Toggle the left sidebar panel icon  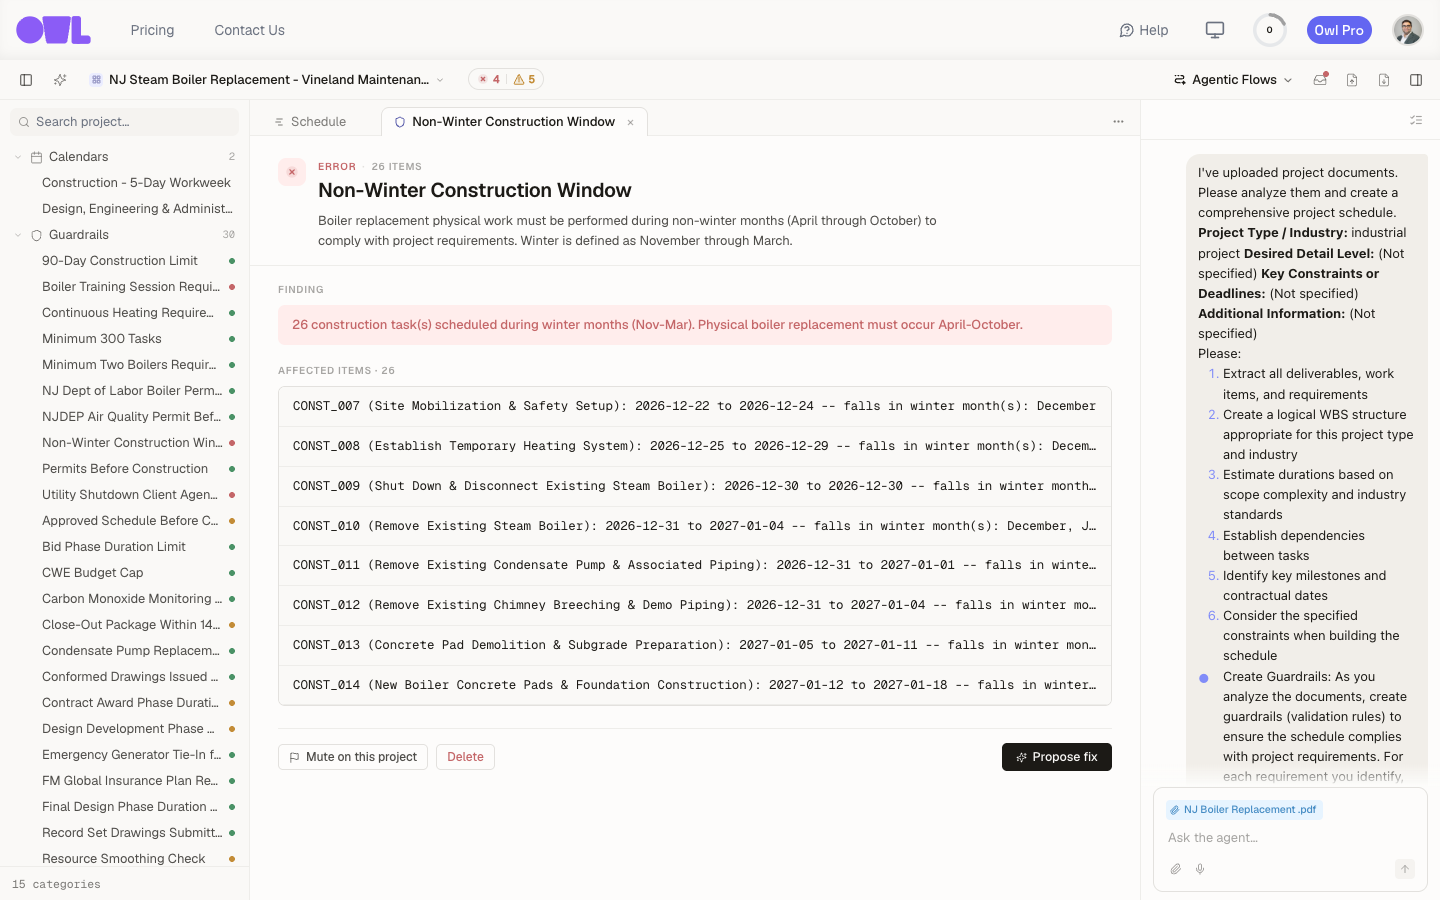(26, 80)
